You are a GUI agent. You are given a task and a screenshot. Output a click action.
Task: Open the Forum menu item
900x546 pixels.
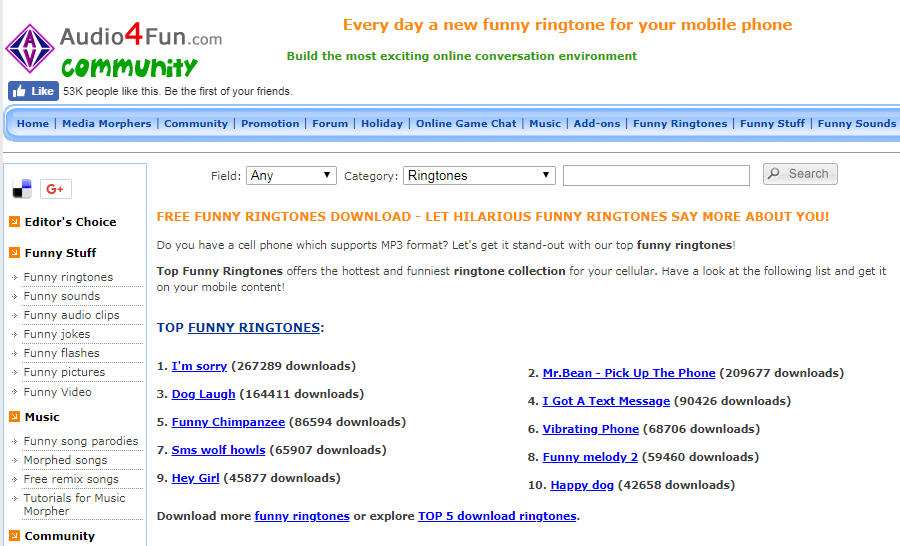click(330, 123)
